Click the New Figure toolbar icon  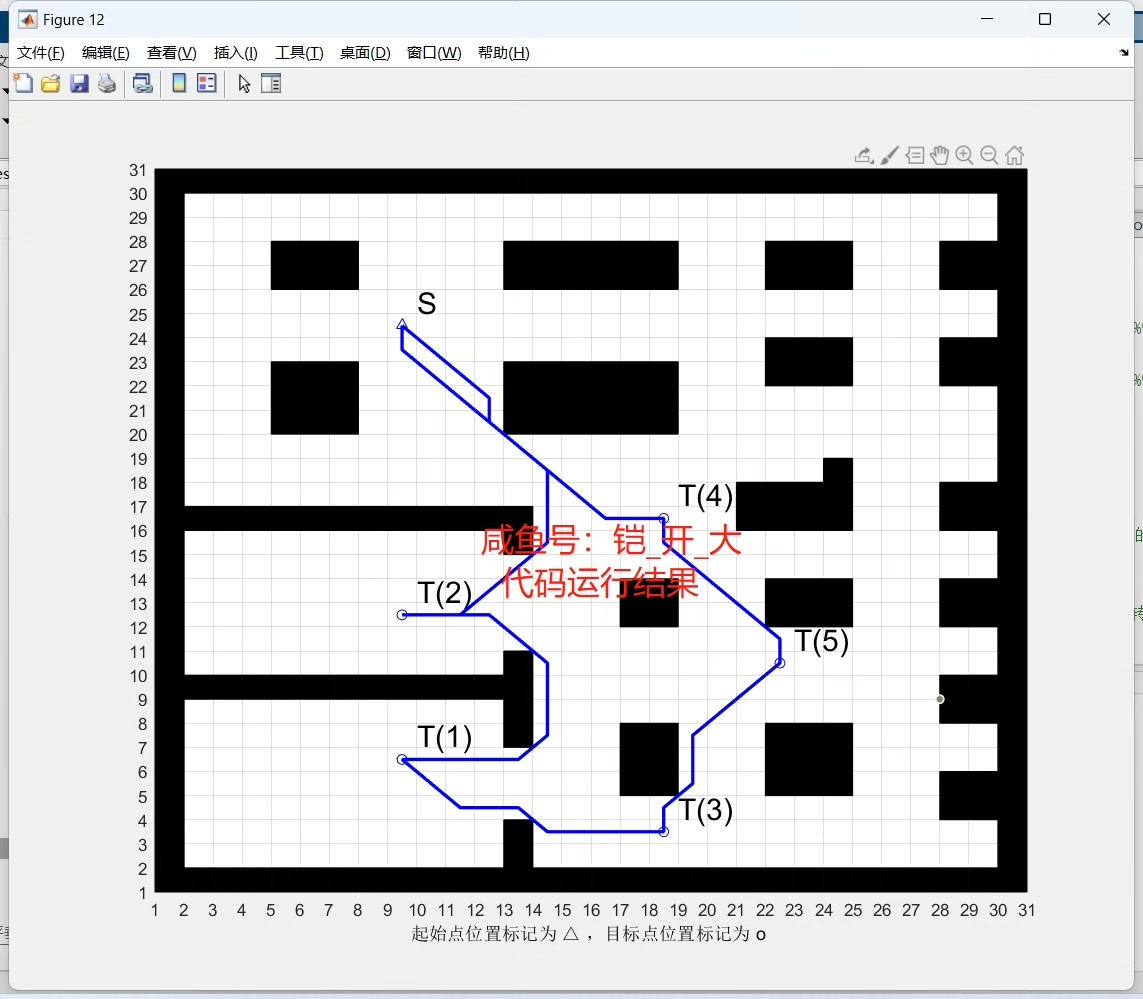click(23, 83)
